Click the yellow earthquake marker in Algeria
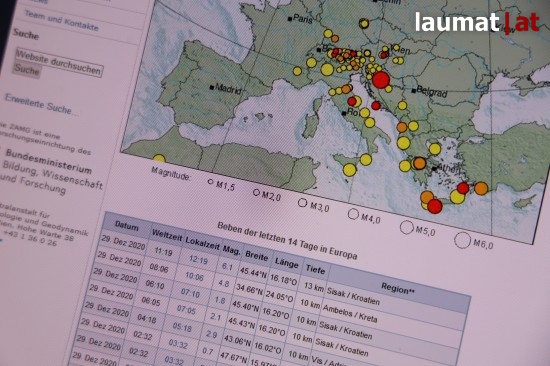 pos(159,159)
